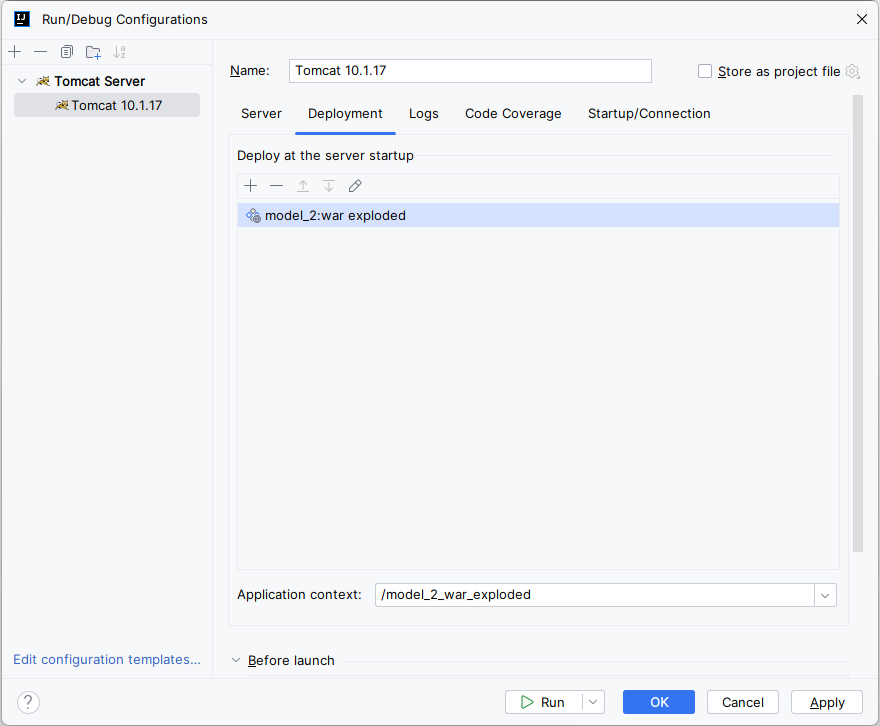Open the help question mark
Screen dimensions: 880x726
coord(28,702)
